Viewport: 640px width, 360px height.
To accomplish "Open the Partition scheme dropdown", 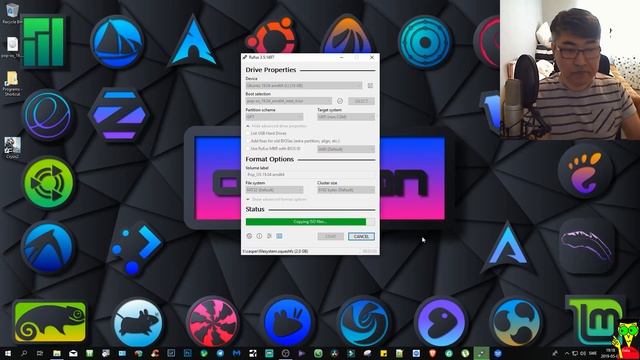I will click(x=274, y=117).
